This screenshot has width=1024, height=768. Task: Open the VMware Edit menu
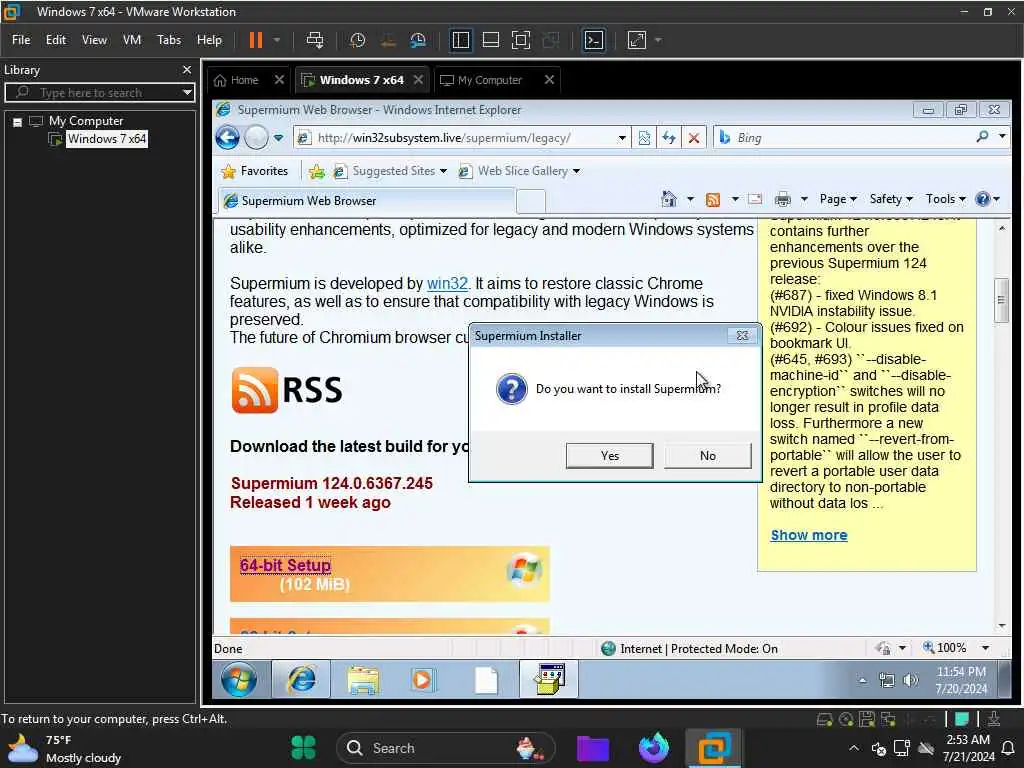tap(56, 40)
